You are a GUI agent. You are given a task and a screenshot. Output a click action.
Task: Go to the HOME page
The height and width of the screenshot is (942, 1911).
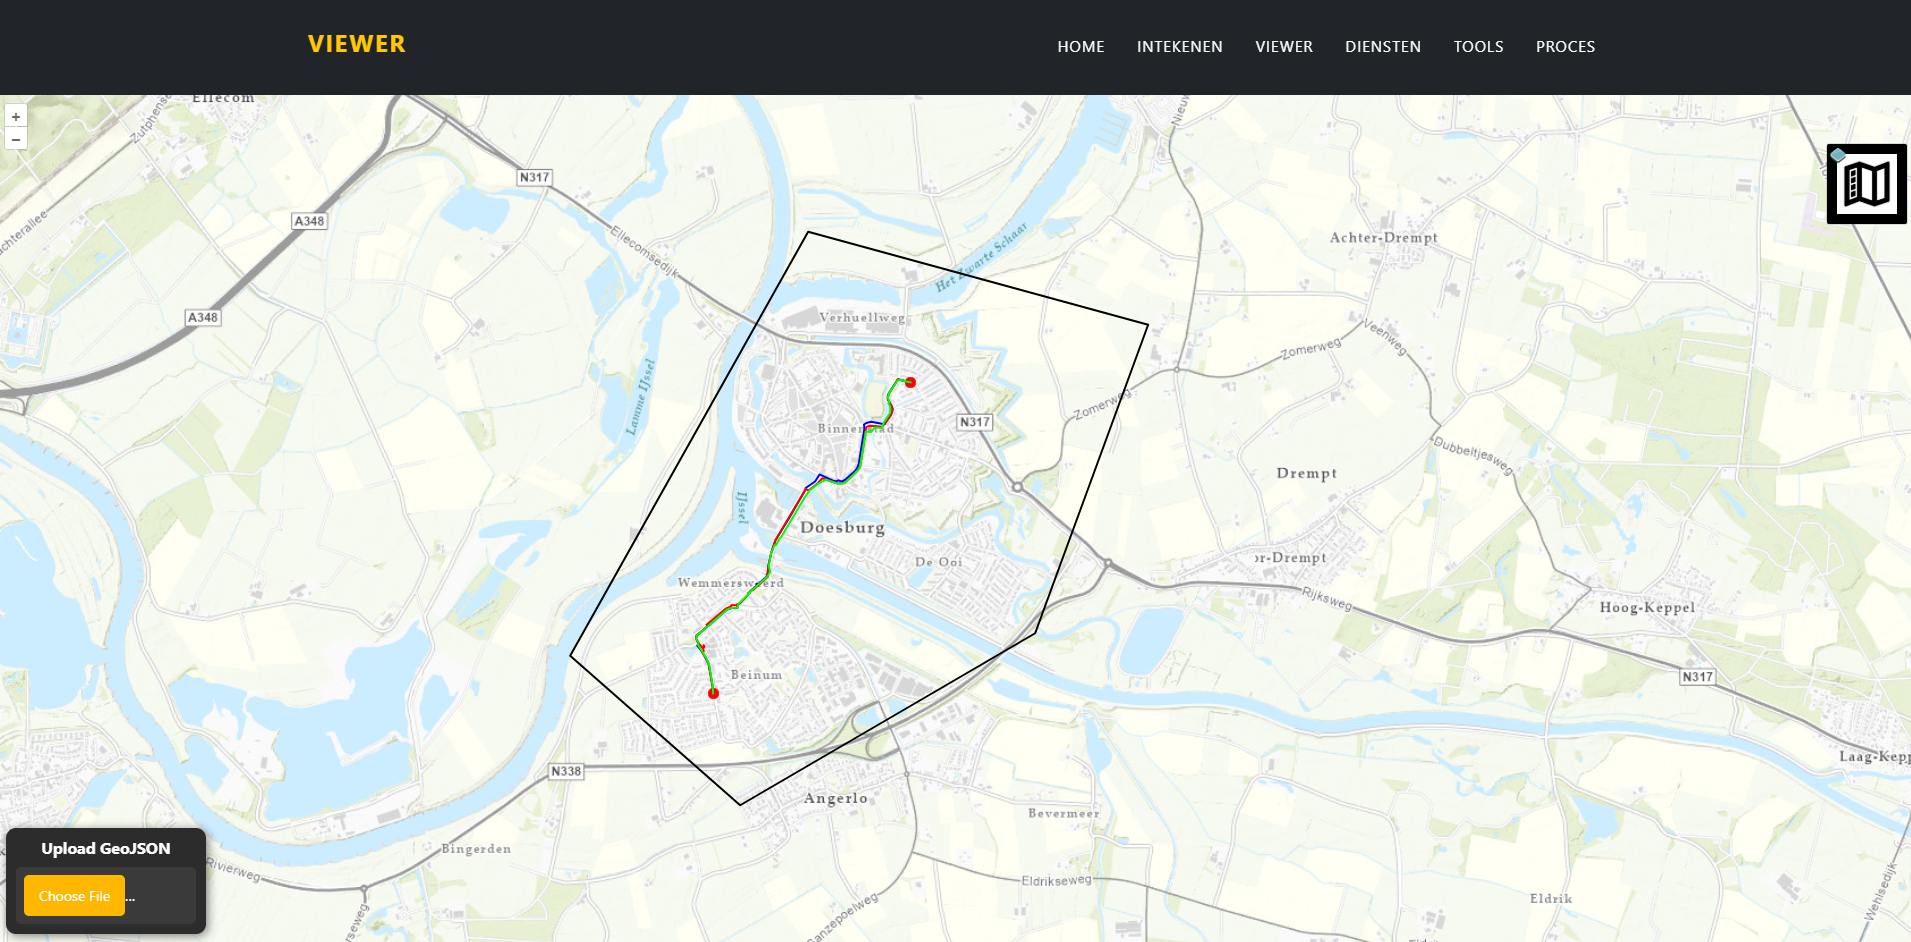1080,47
